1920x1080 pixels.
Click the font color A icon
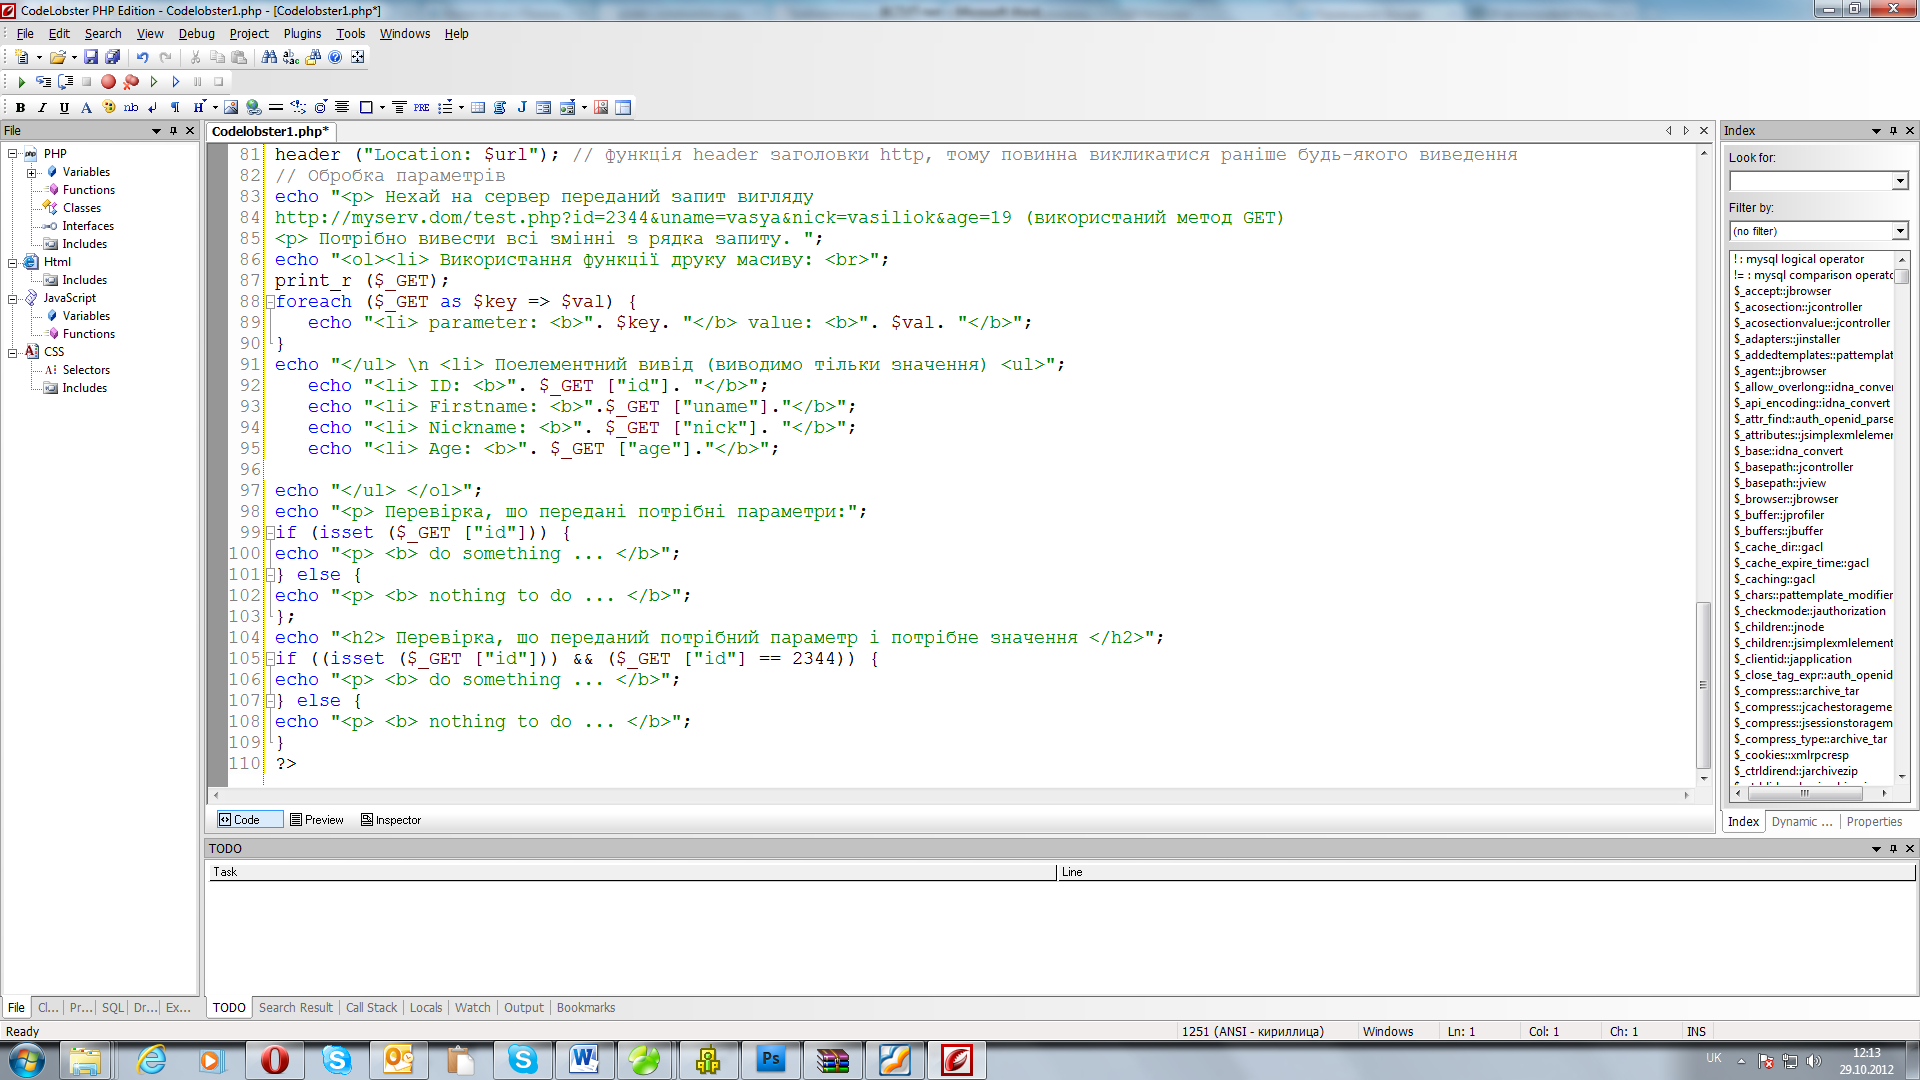[86, 107]
